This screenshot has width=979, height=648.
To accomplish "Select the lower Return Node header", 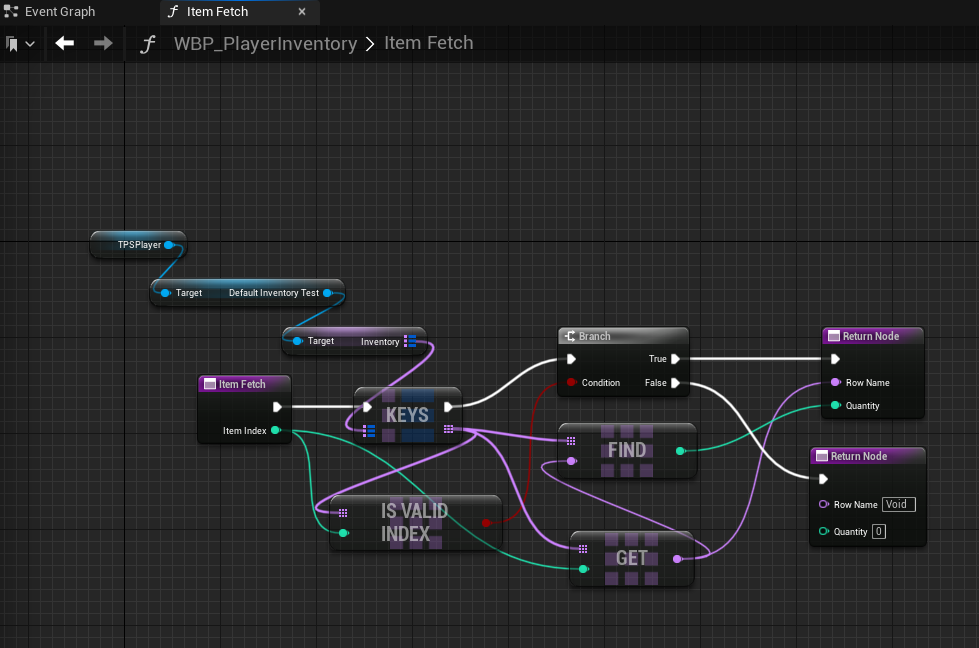I will pos(867,456).
